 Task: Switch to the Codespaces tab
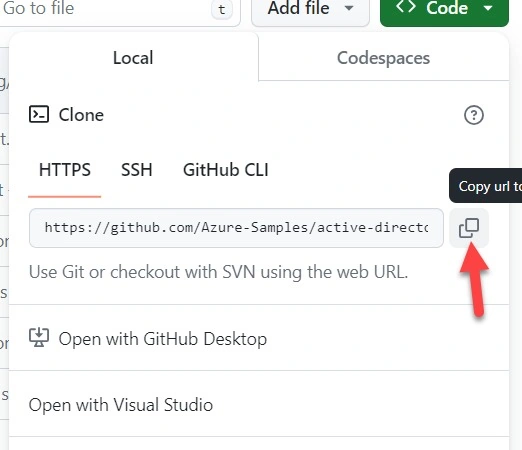tap(383, 58)
